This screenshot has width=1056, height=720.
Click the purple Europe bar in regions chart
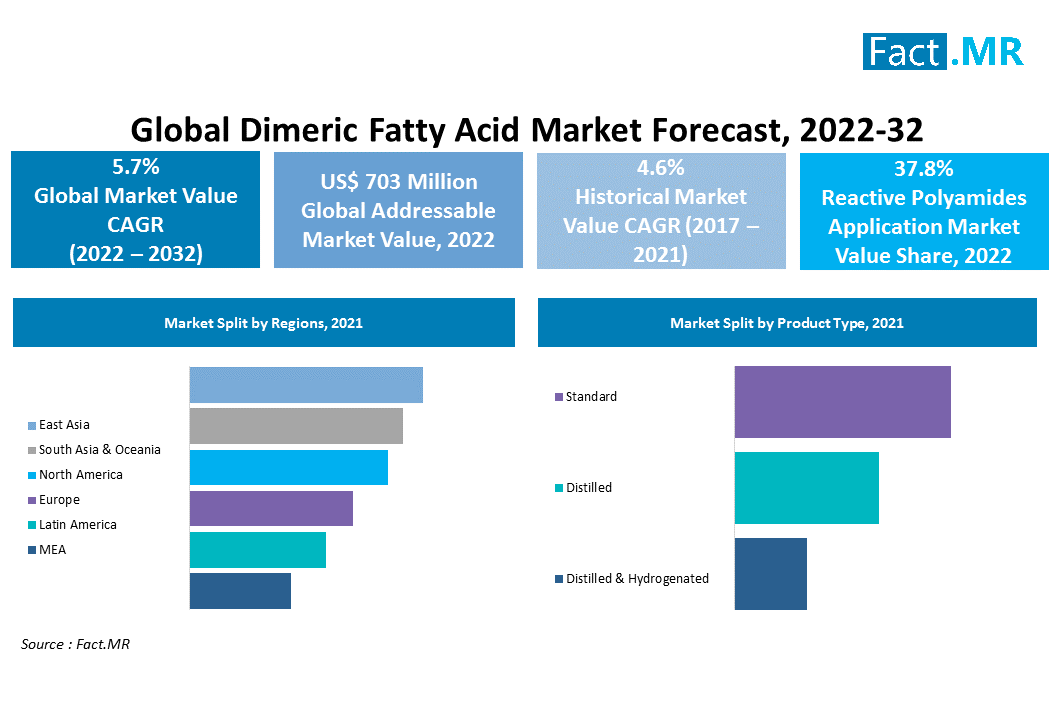(x=271, y=509)
